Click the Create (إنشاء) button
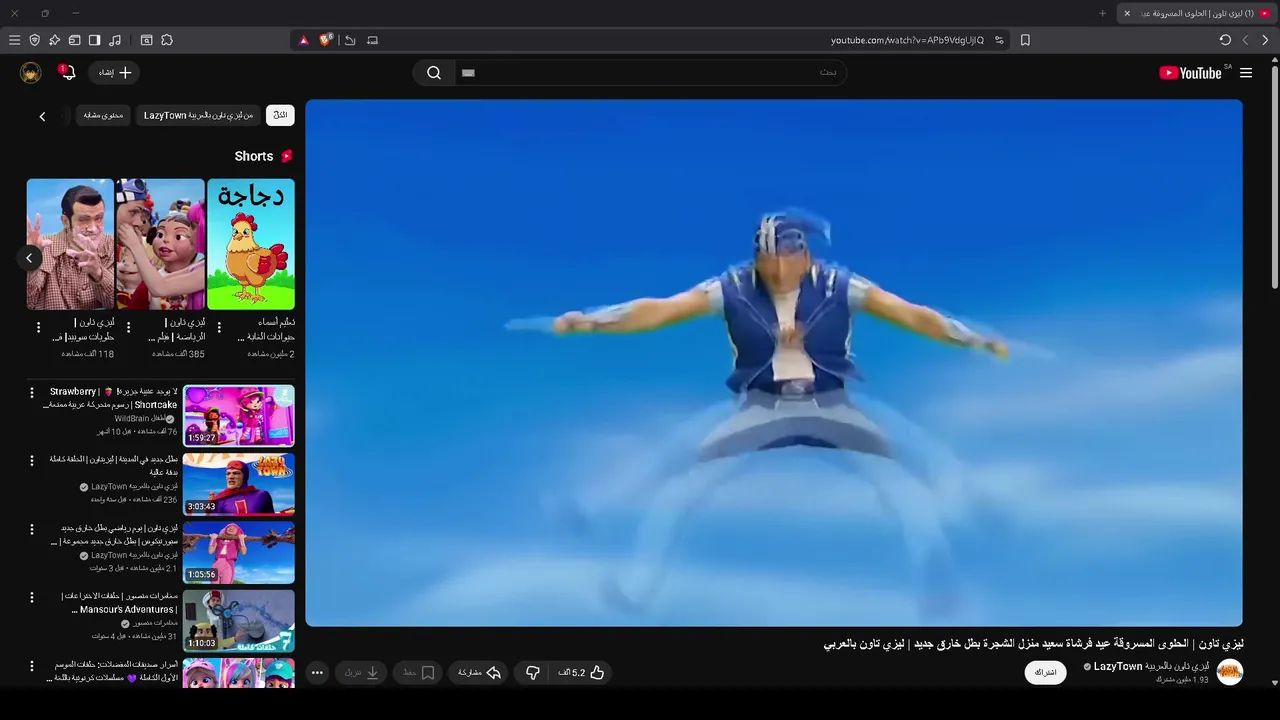The width and height of the screenshot is (1280, 720). (114, 72)
